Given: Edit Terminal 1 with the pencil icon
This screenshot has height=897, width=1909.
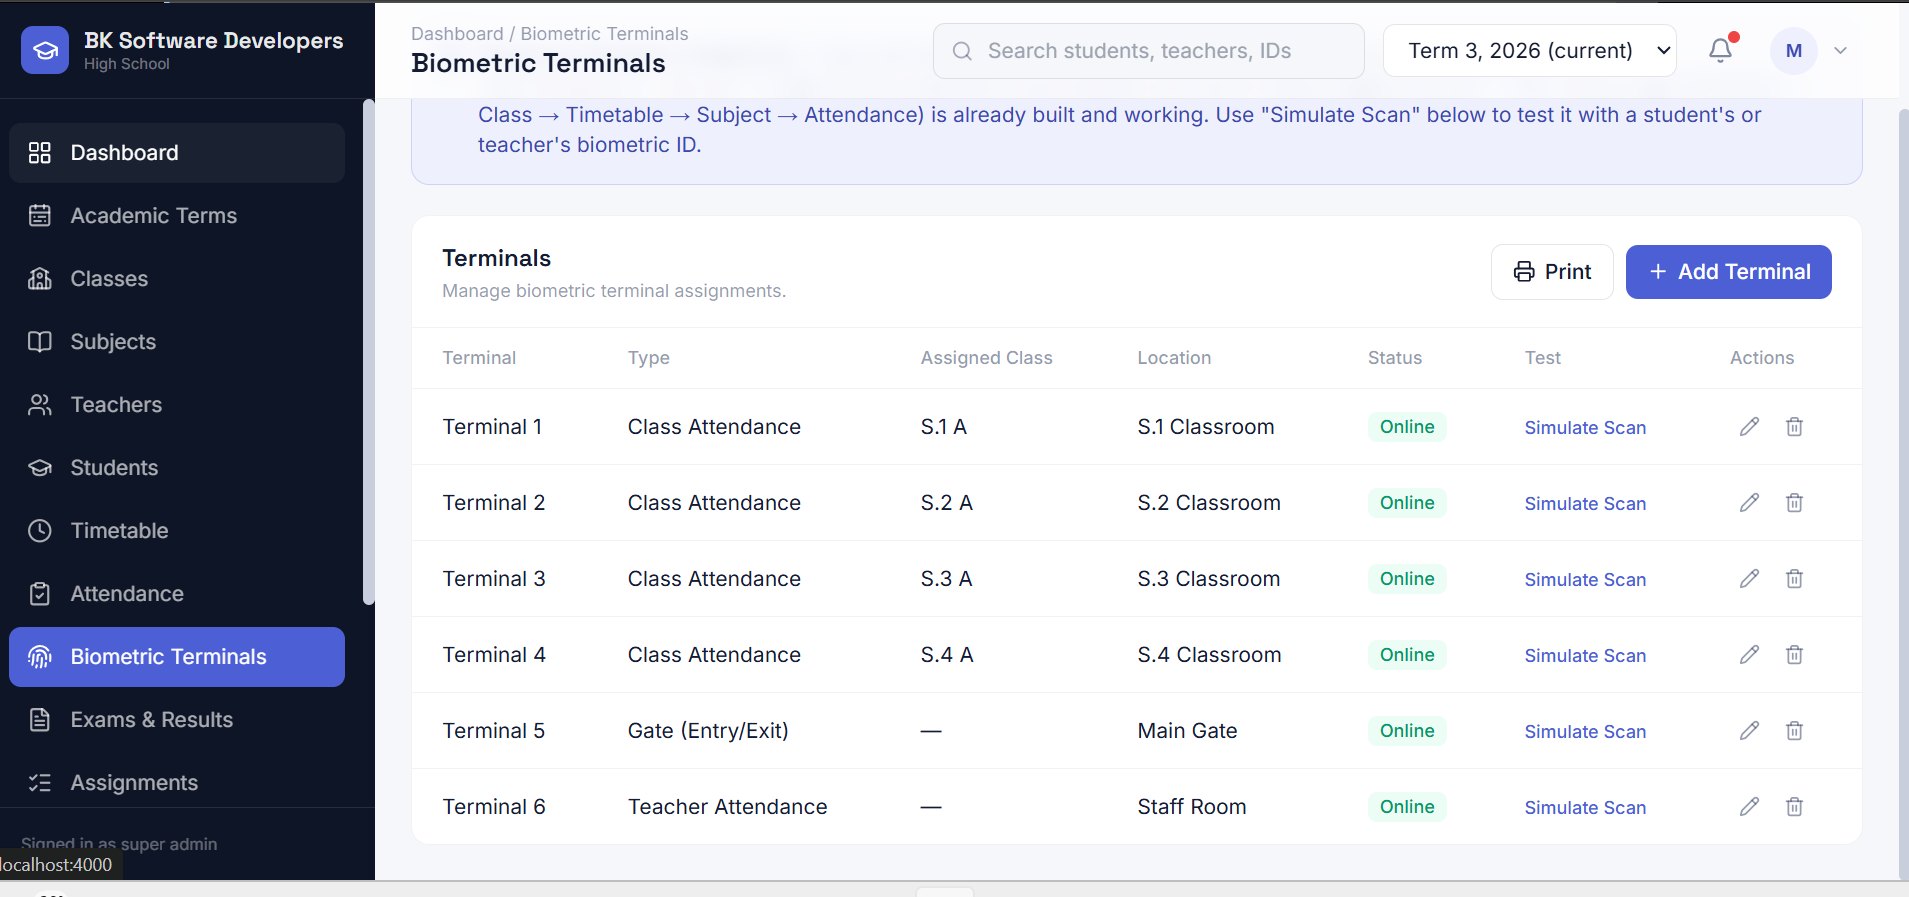Looking at the screenshot, I should [x=1749, y=427].
